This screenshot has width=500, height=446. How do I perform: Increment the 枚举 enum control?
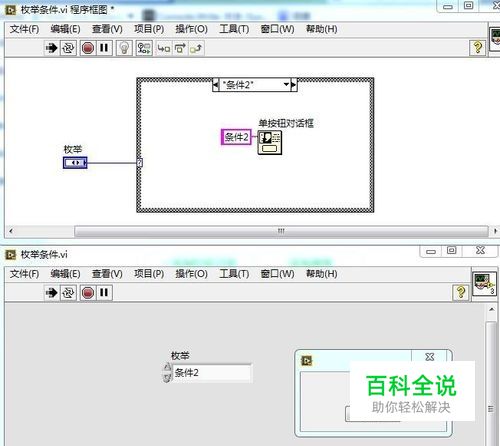[x=167, y=368]
